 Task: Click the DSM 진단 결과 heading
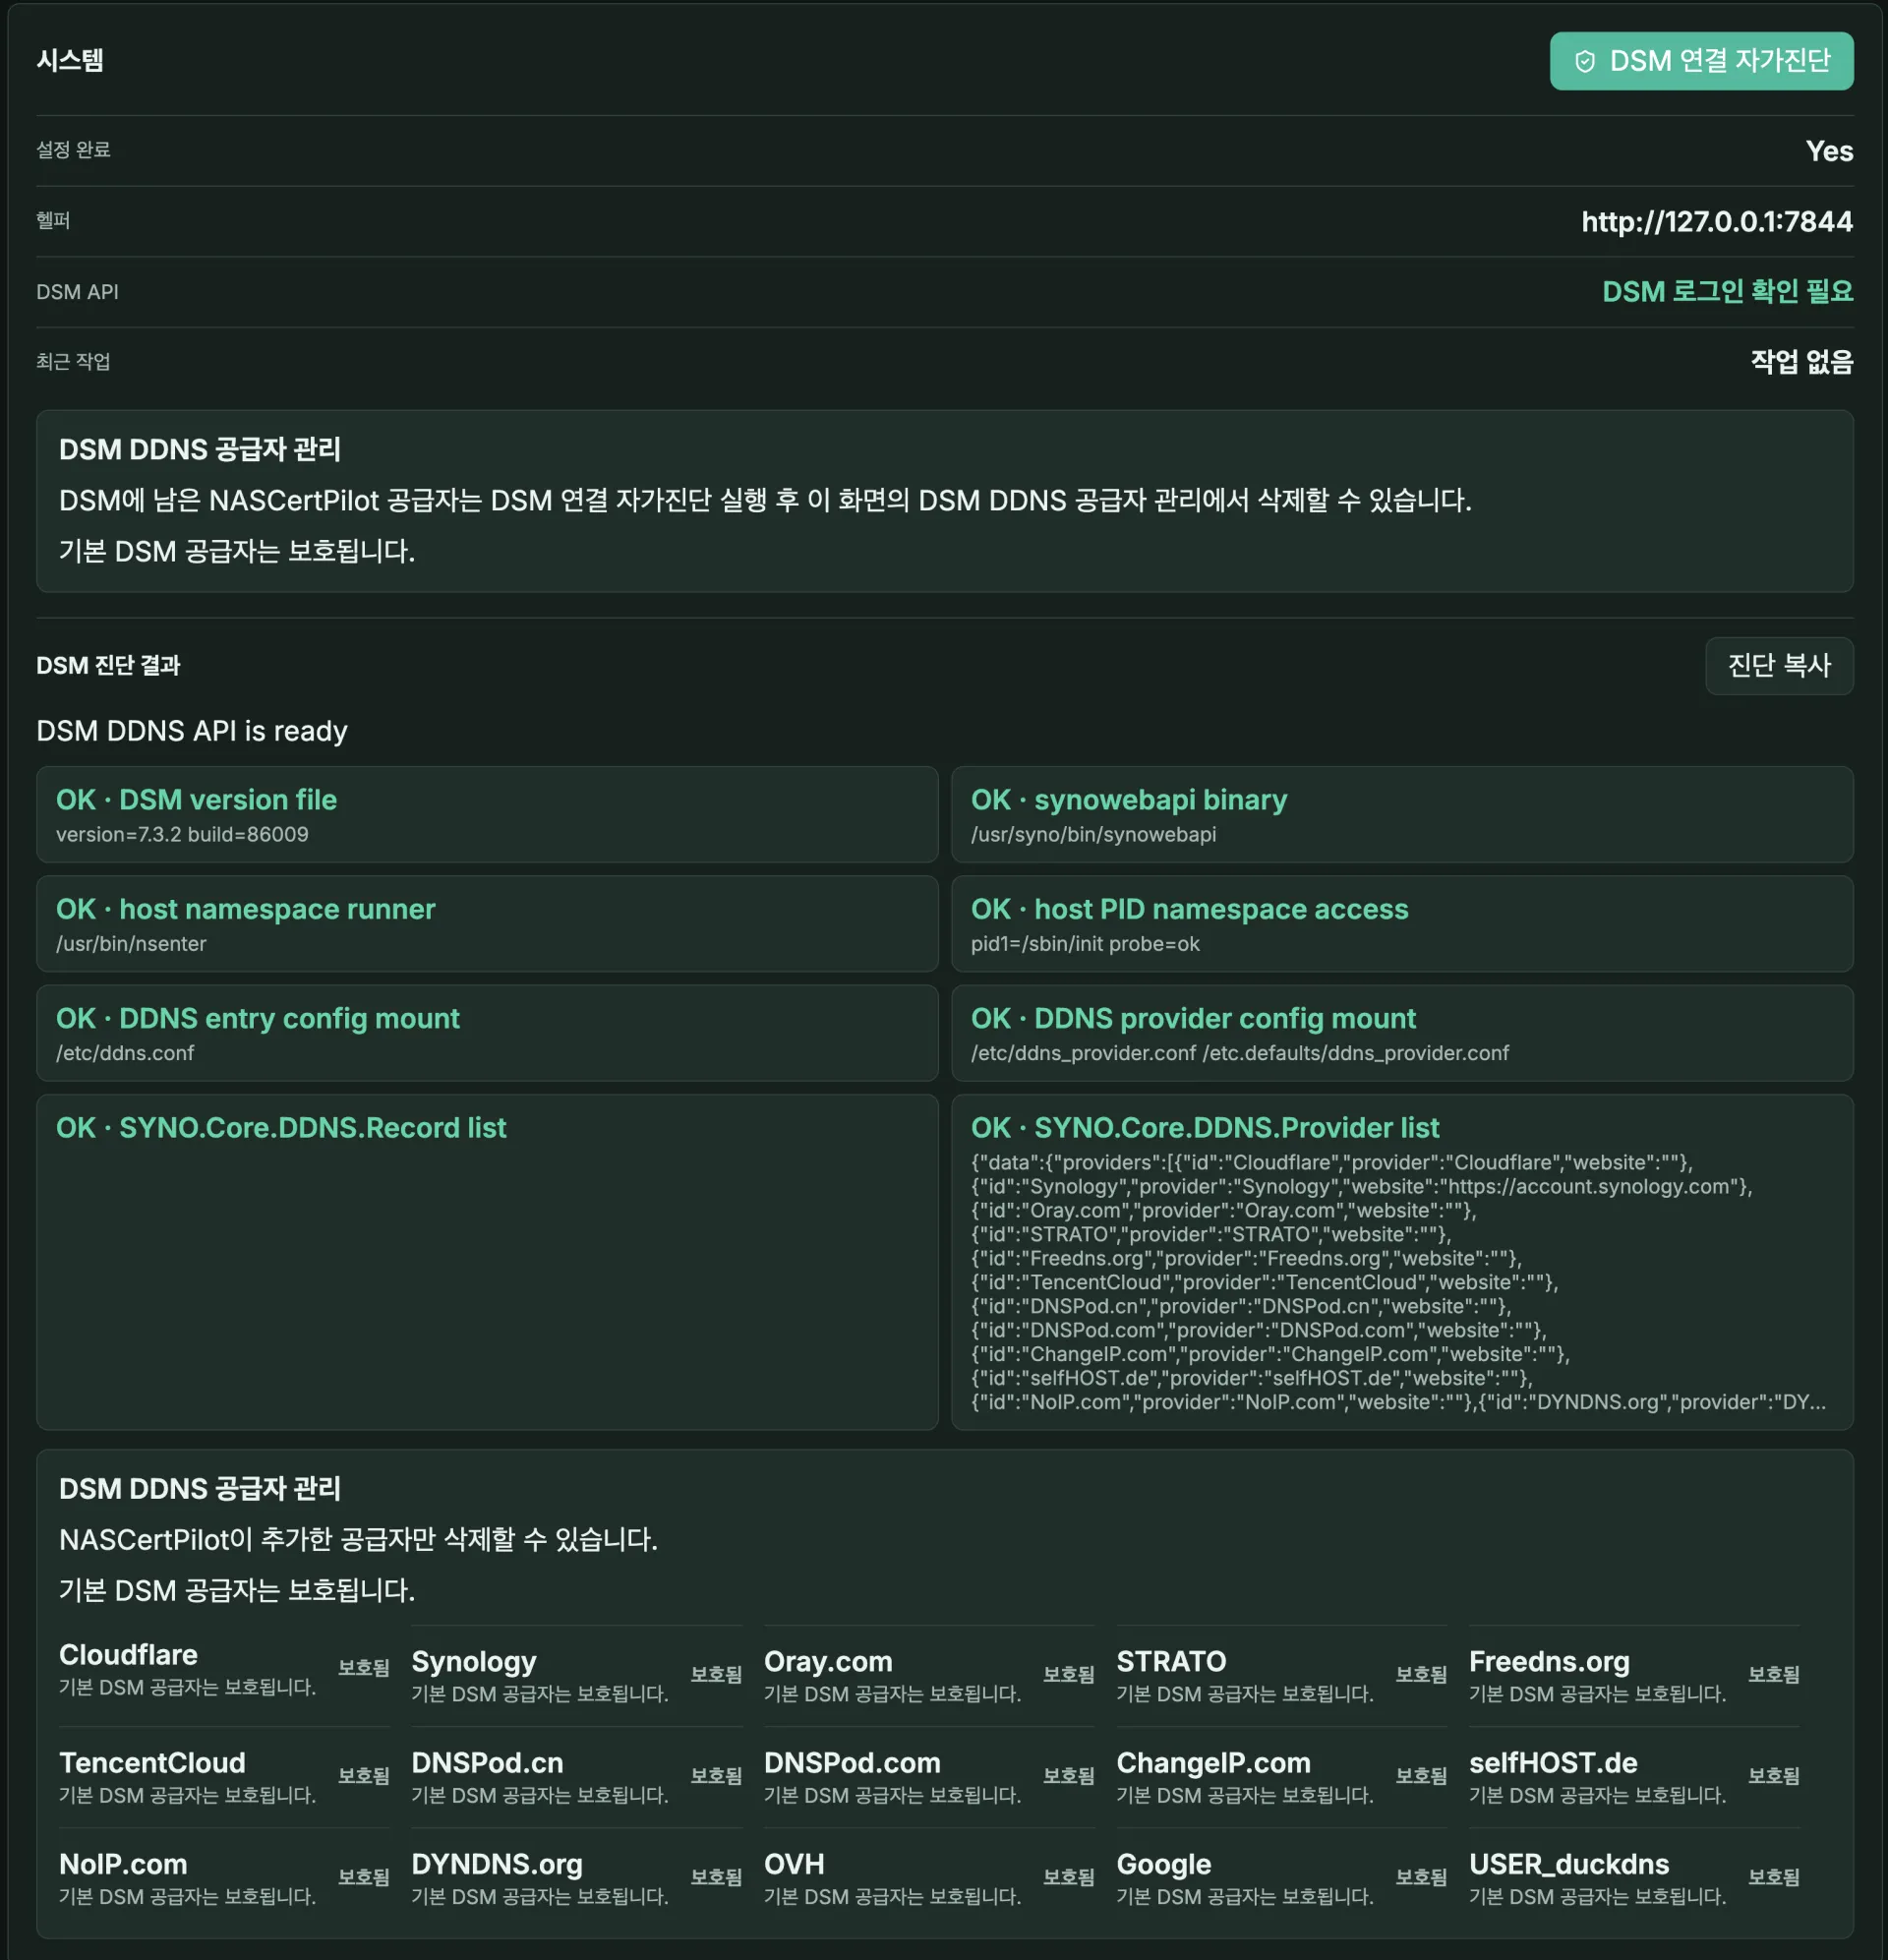[x=108, y=666]
